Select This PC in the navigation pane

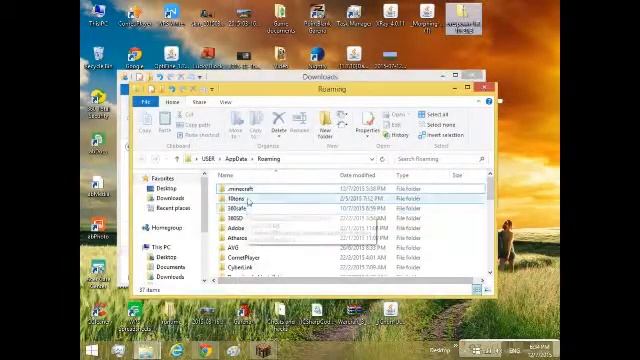(x=161, y=247)
